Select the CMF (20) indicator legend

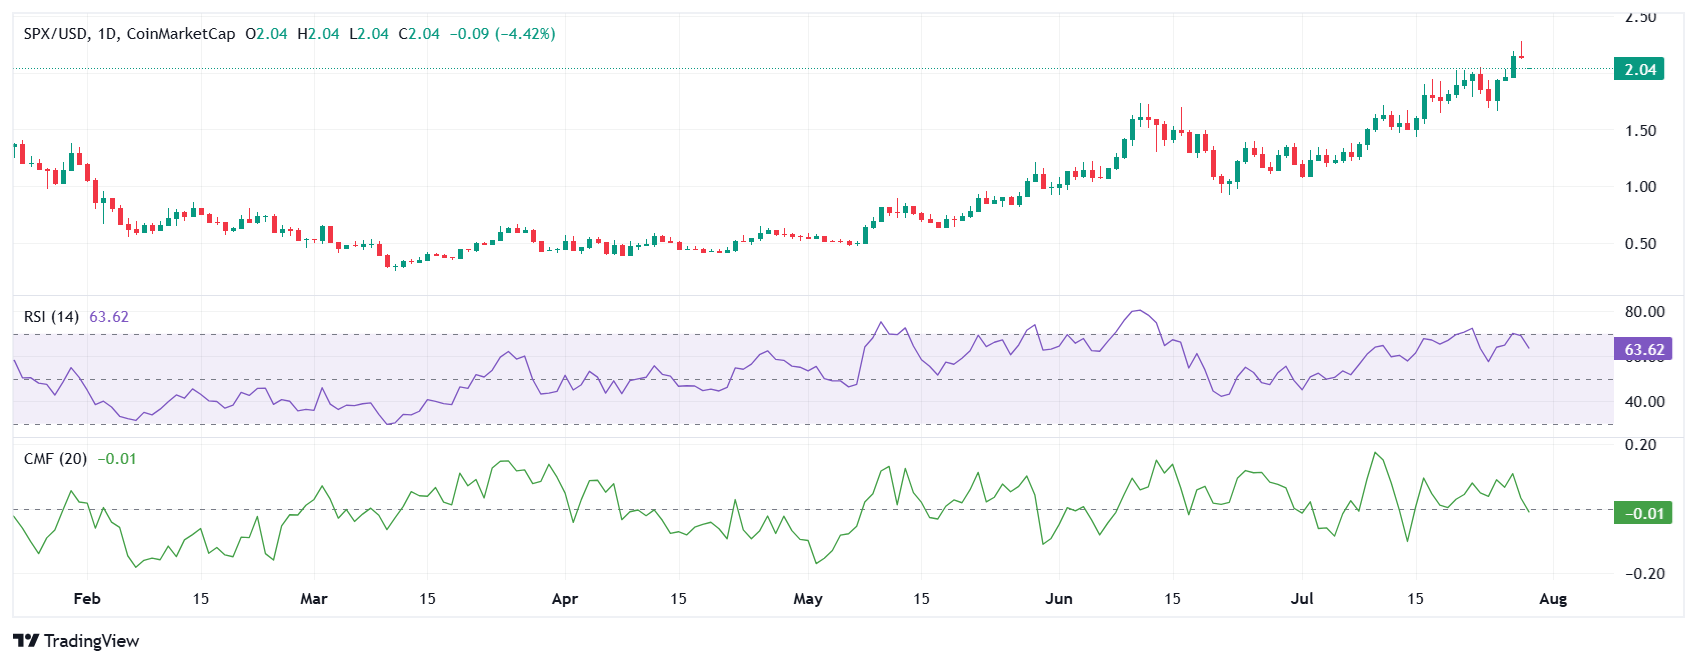(x=55, y=459)
